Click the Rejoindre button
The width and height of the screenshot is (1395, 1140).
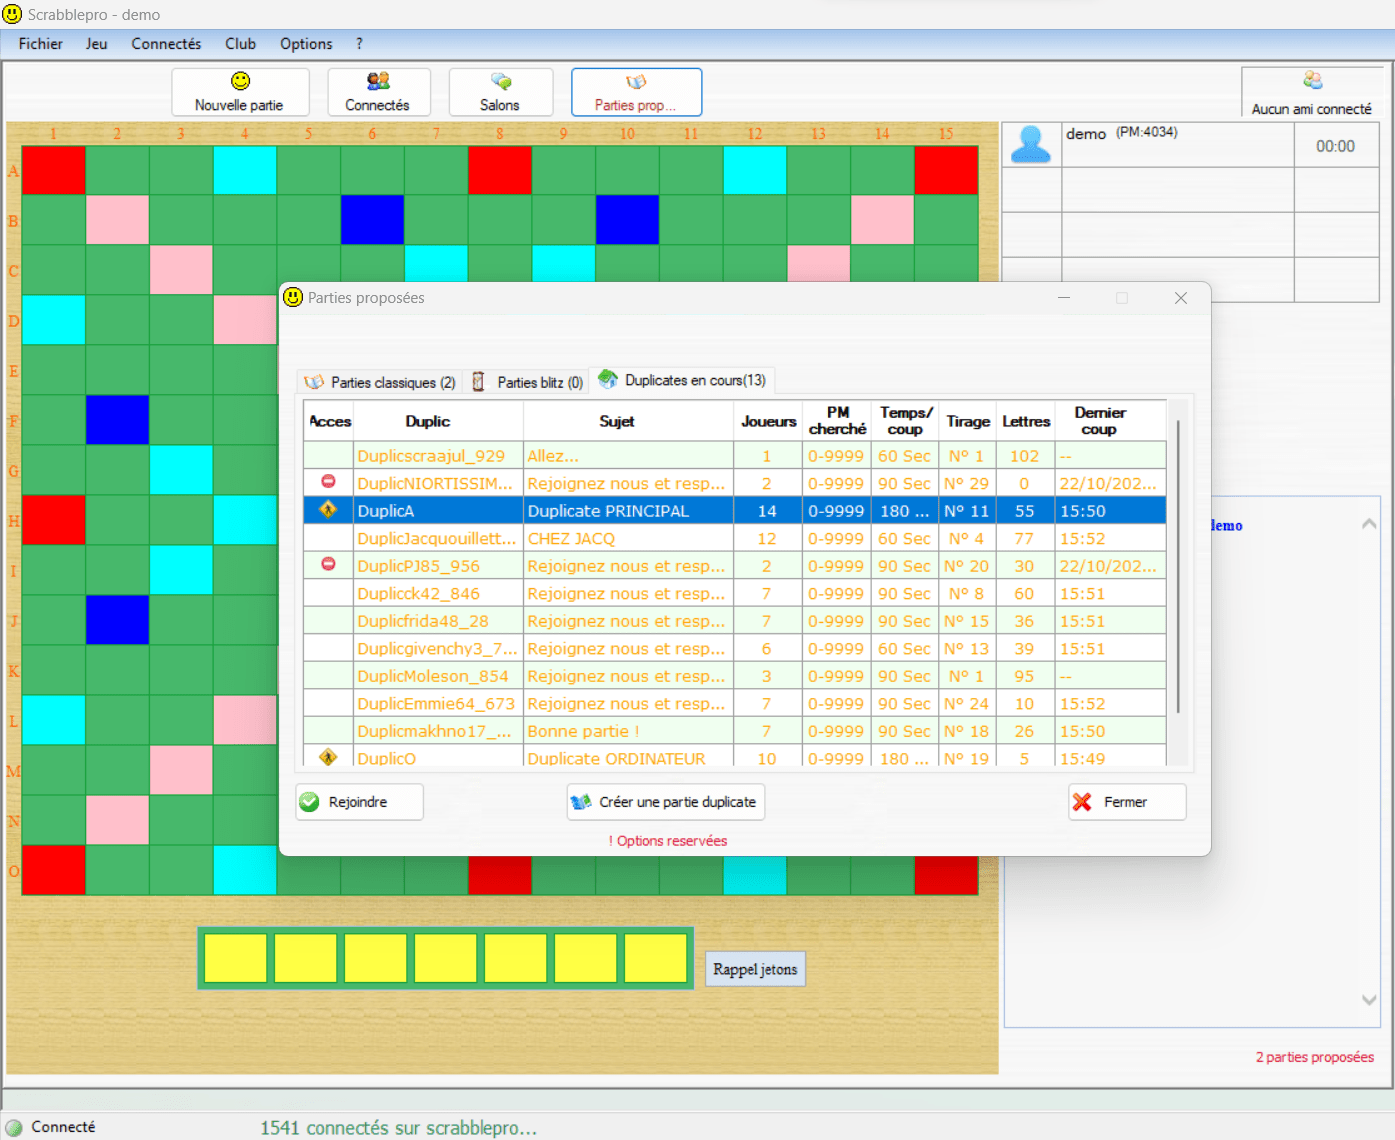pyautogui.click(x=359, y=802)
